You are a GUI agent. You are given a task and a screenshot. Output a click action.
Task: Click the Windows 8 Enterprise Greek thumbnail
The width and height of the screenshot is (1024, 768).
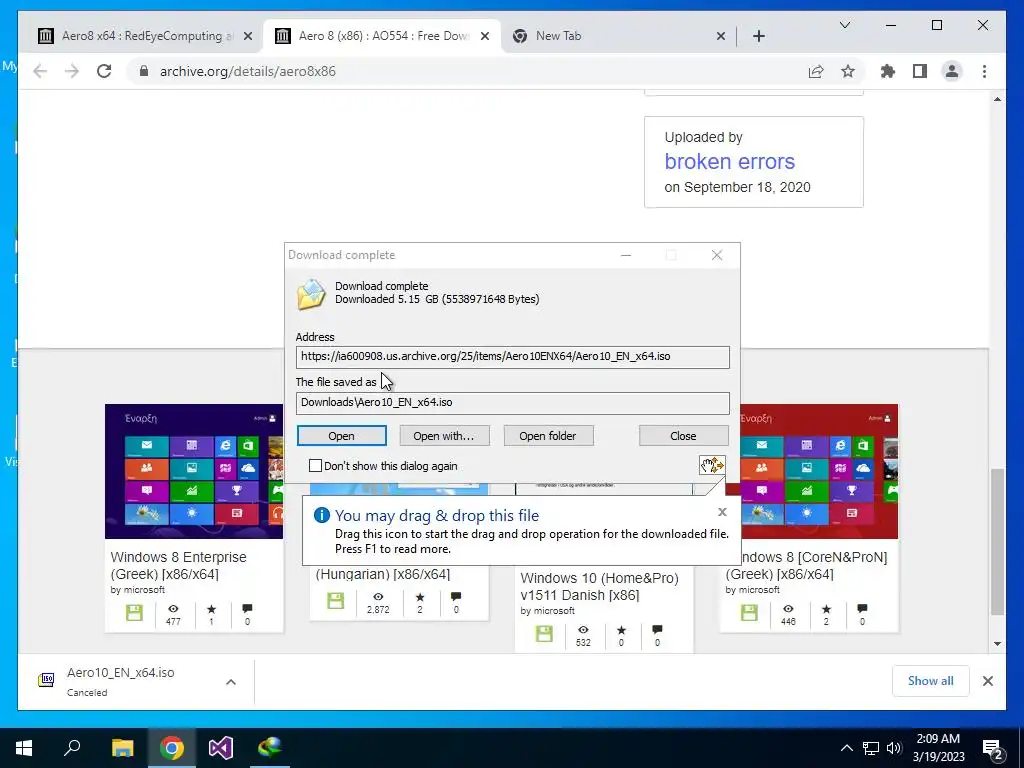194,471
